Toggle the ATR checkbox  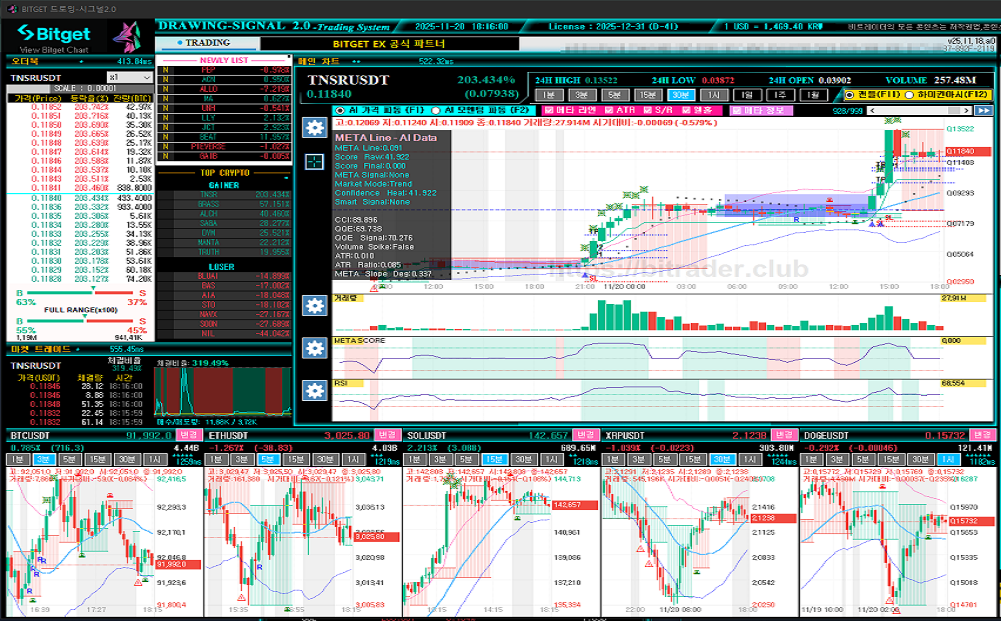608,110
